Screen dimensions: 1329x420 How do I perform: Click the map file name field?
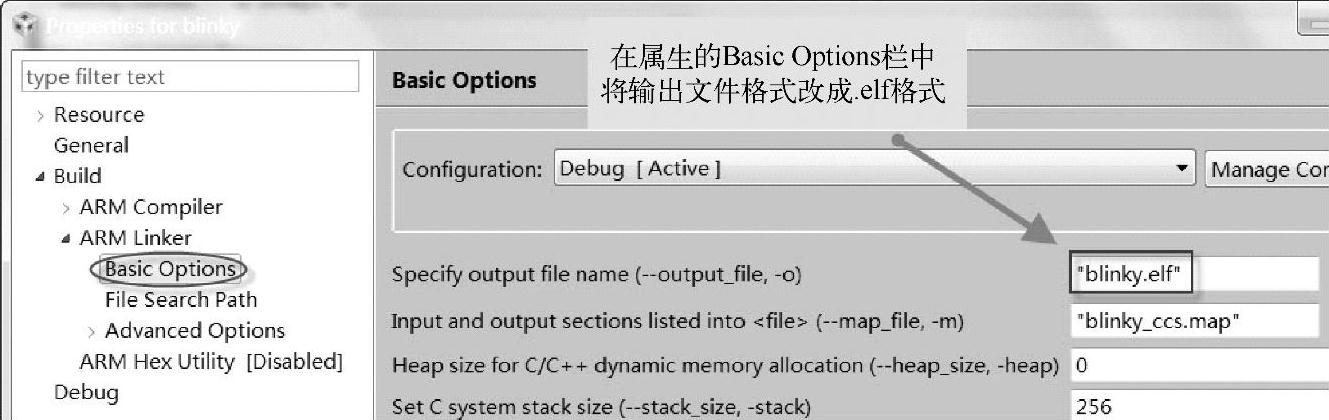(x=1194, y=321)
